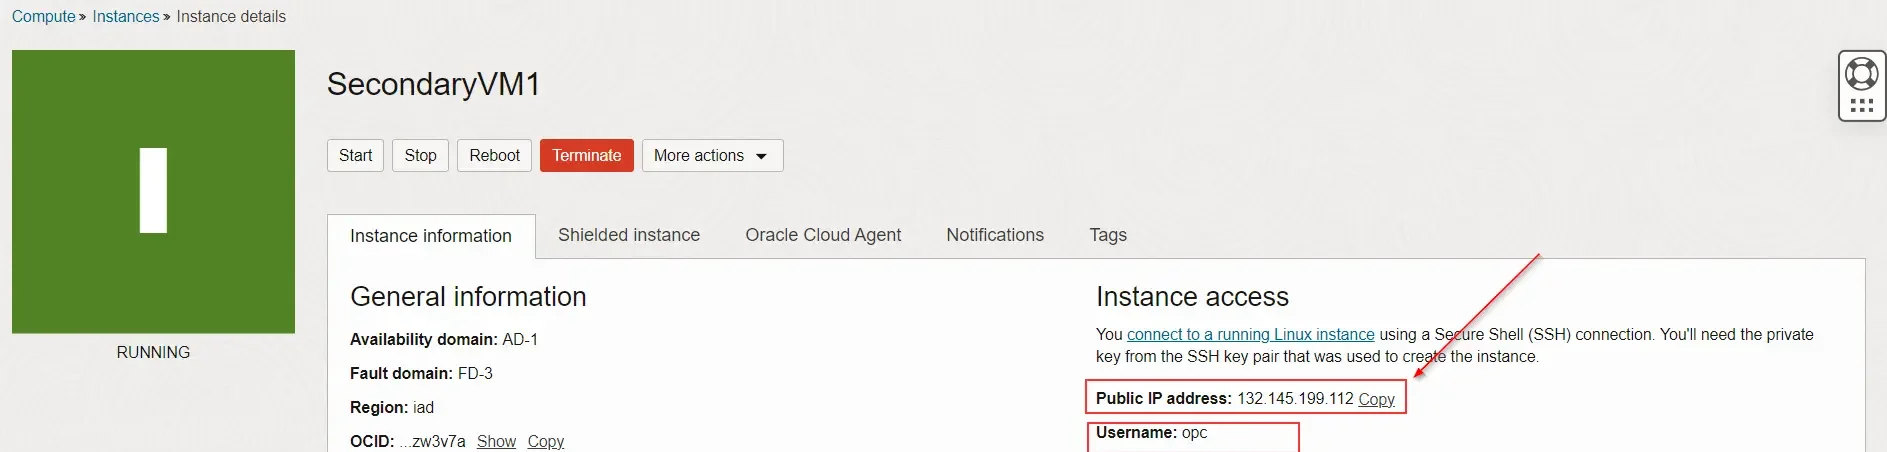Go to the Tags tab

(1107, 235)
